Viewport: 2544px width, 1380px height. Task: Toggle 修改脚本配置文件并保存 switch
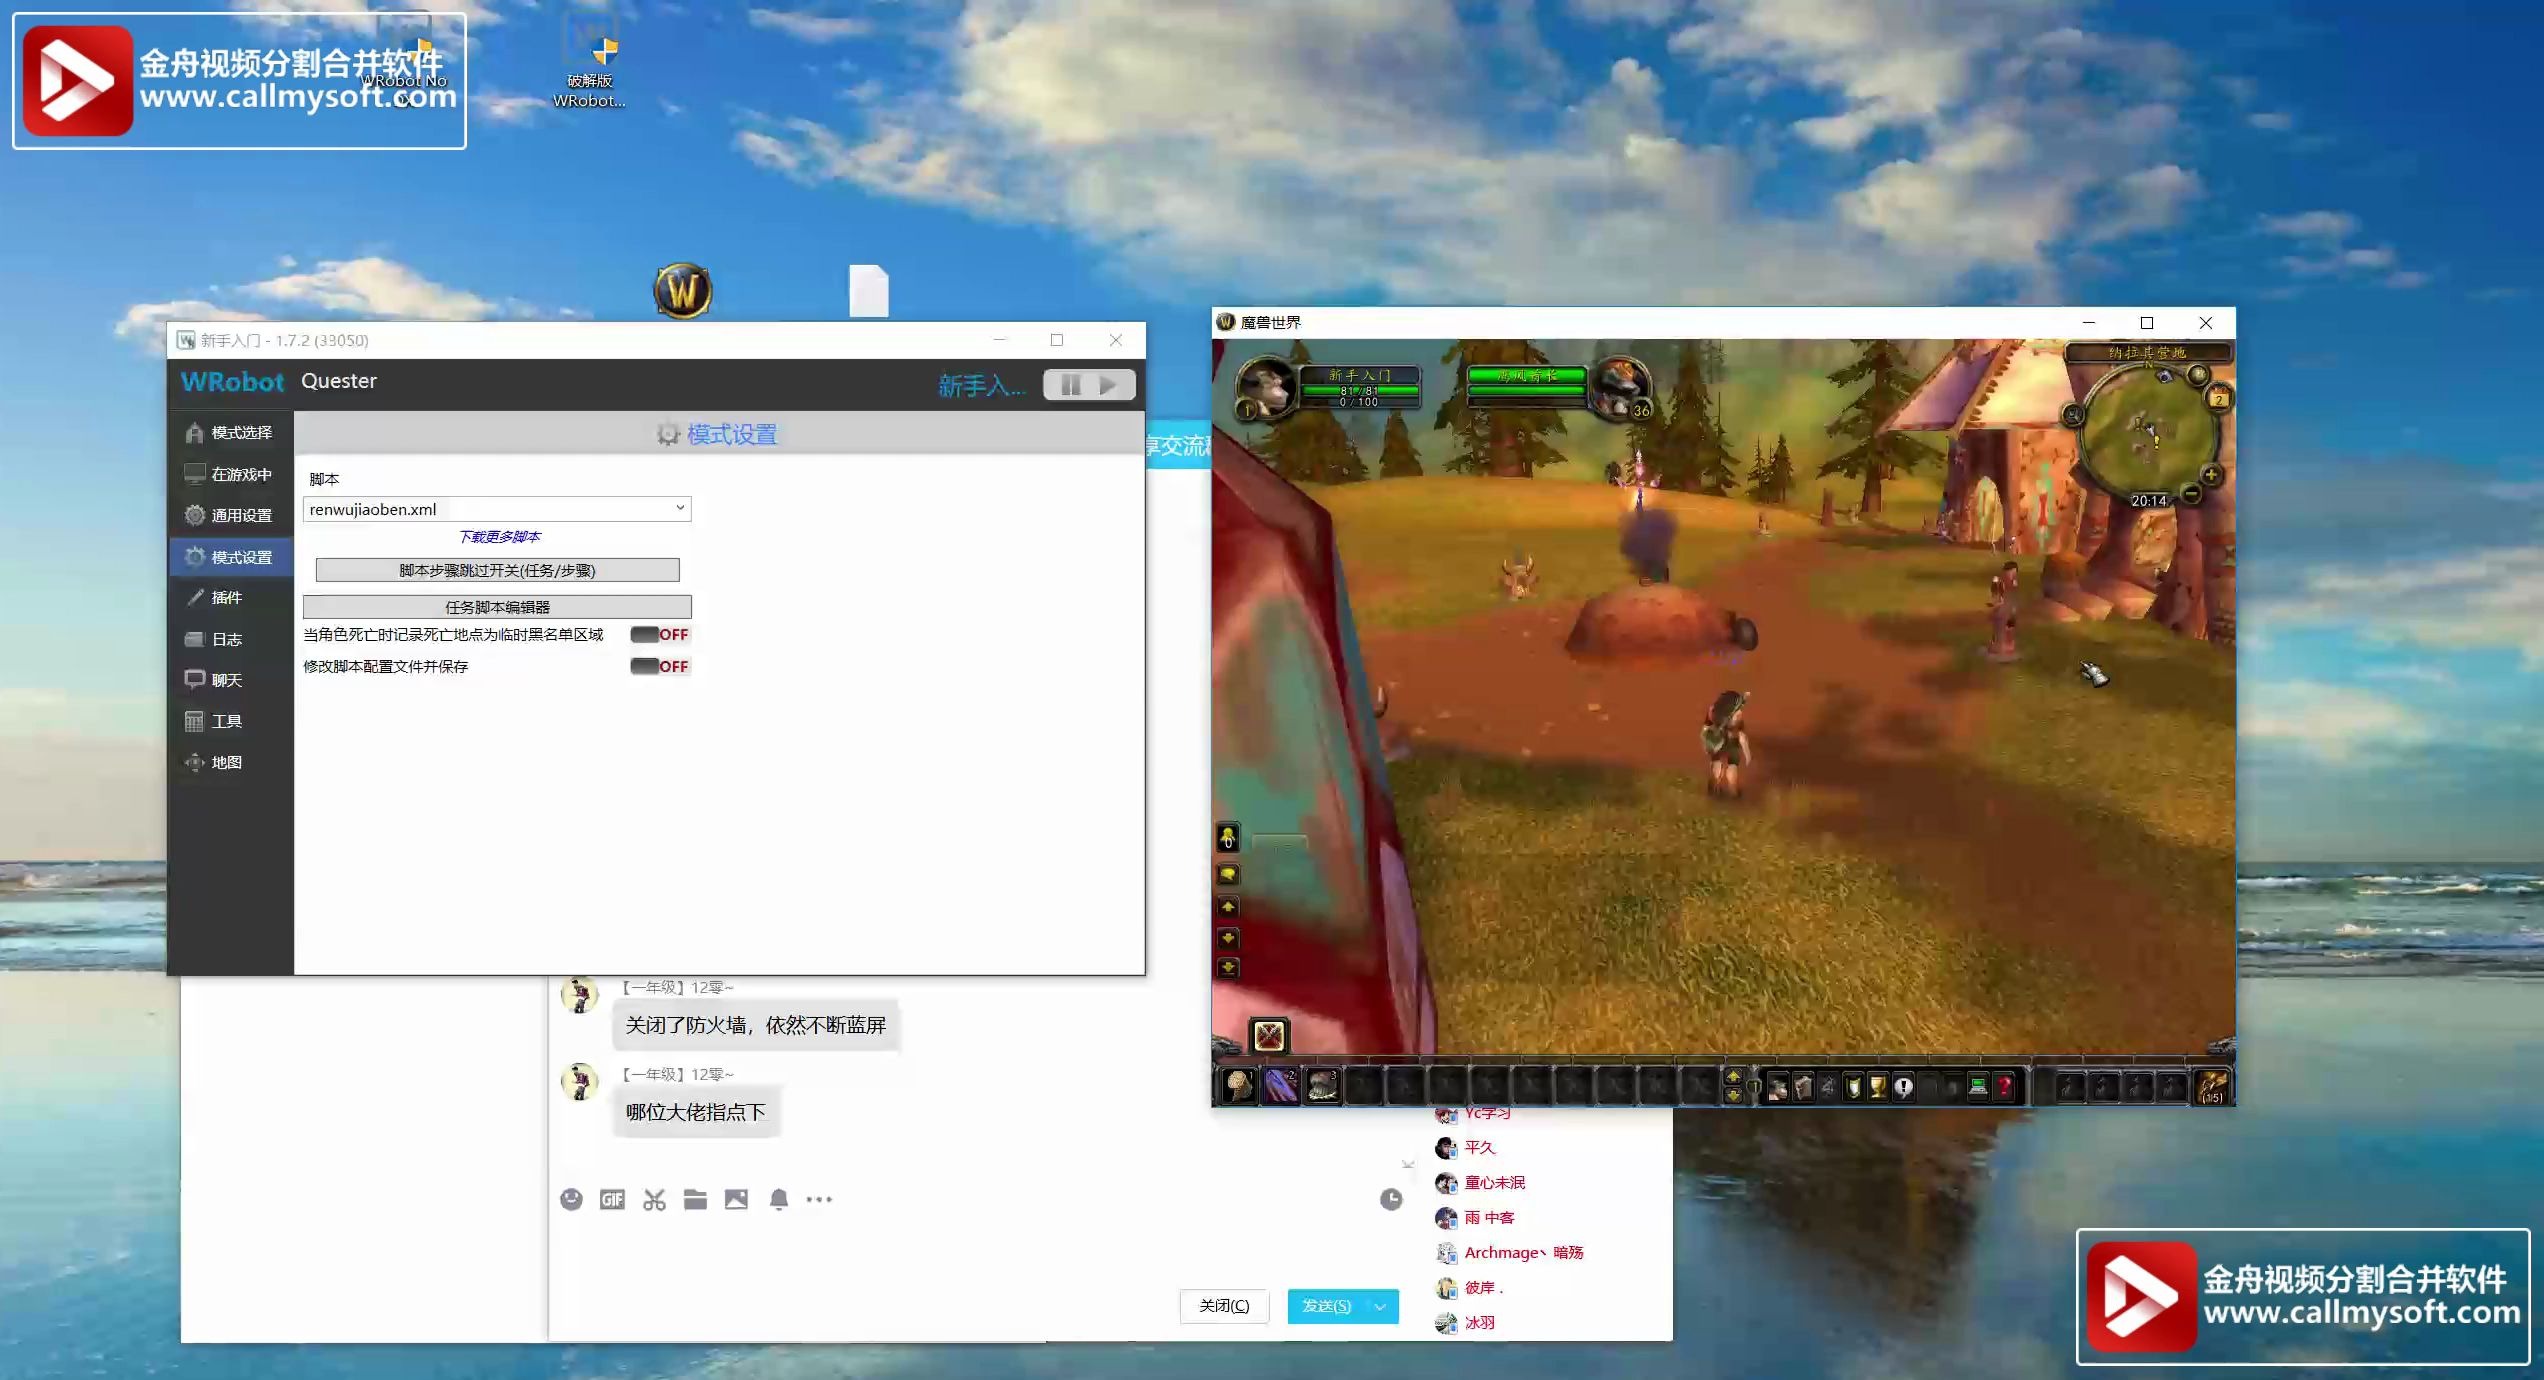[x=659, y=666]
